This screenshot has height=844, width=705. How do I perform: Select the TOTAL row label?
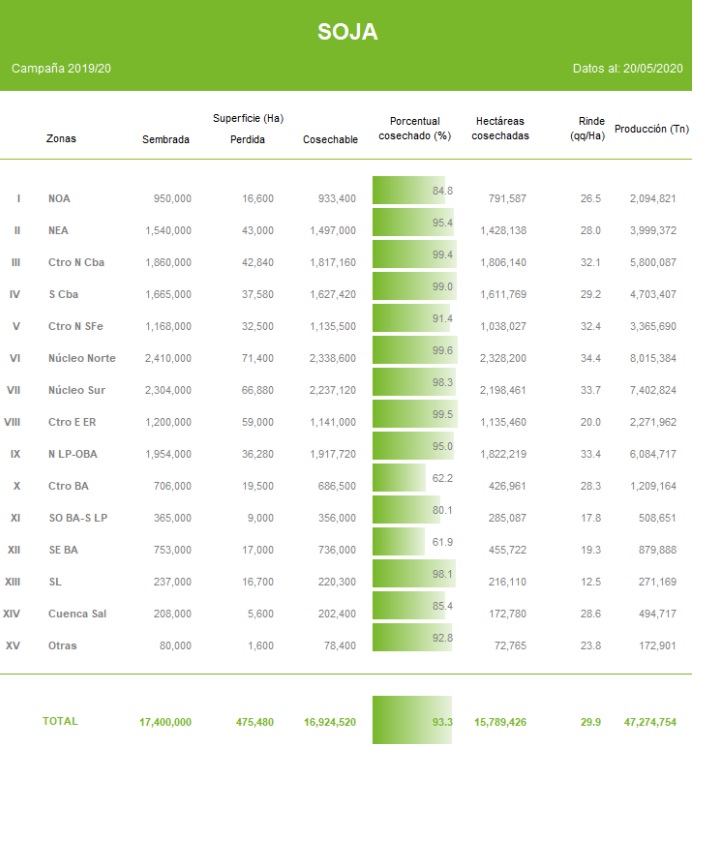(x=60, y=720)
